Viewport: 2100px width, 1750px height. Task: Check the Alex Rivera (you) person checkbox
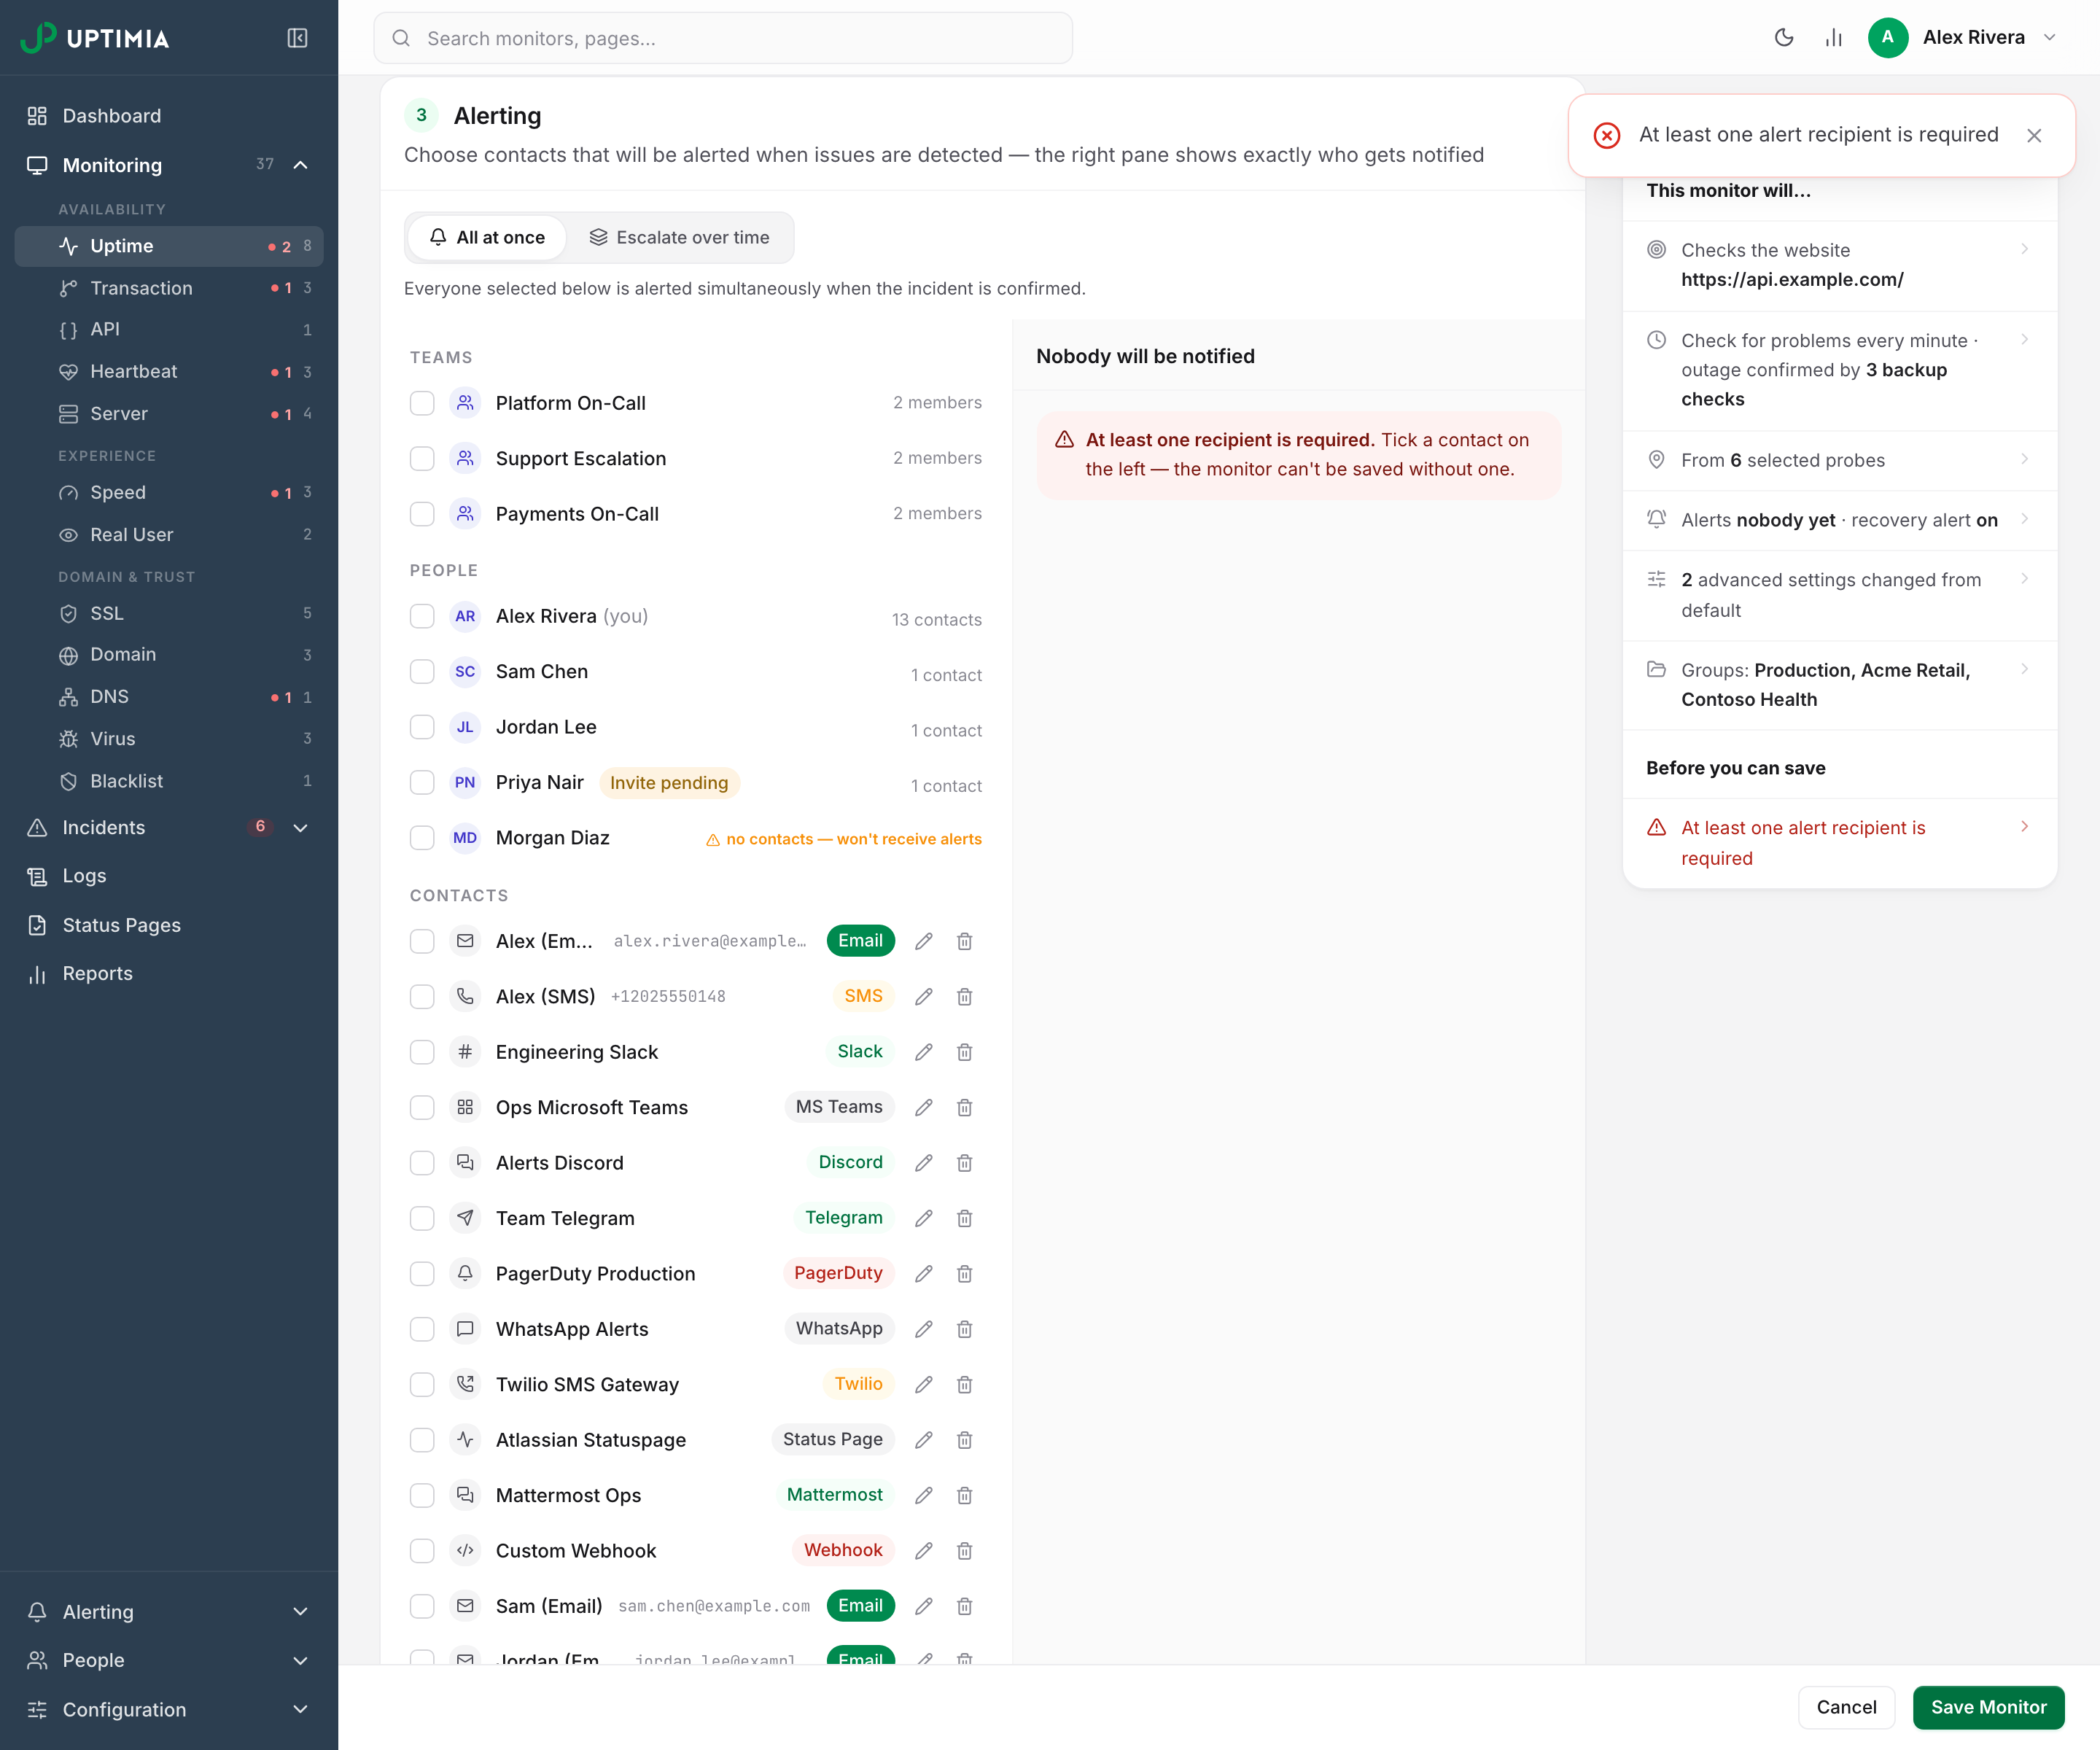tap(422, 616)
